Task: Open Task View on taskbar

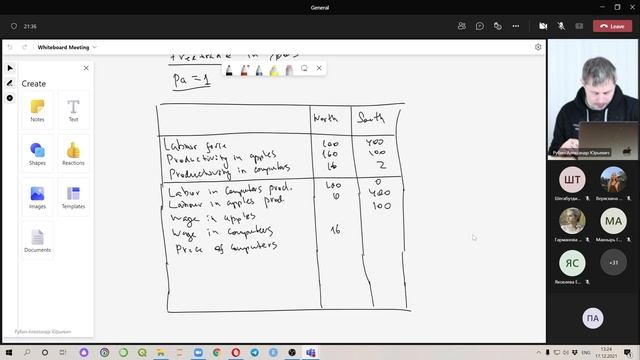Action: click(62, 352)
